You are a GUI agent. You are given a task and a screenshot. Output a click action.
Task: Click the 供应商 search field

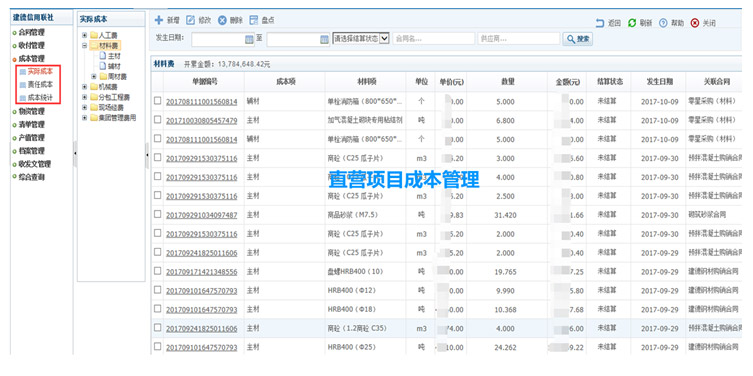(519, 39)
